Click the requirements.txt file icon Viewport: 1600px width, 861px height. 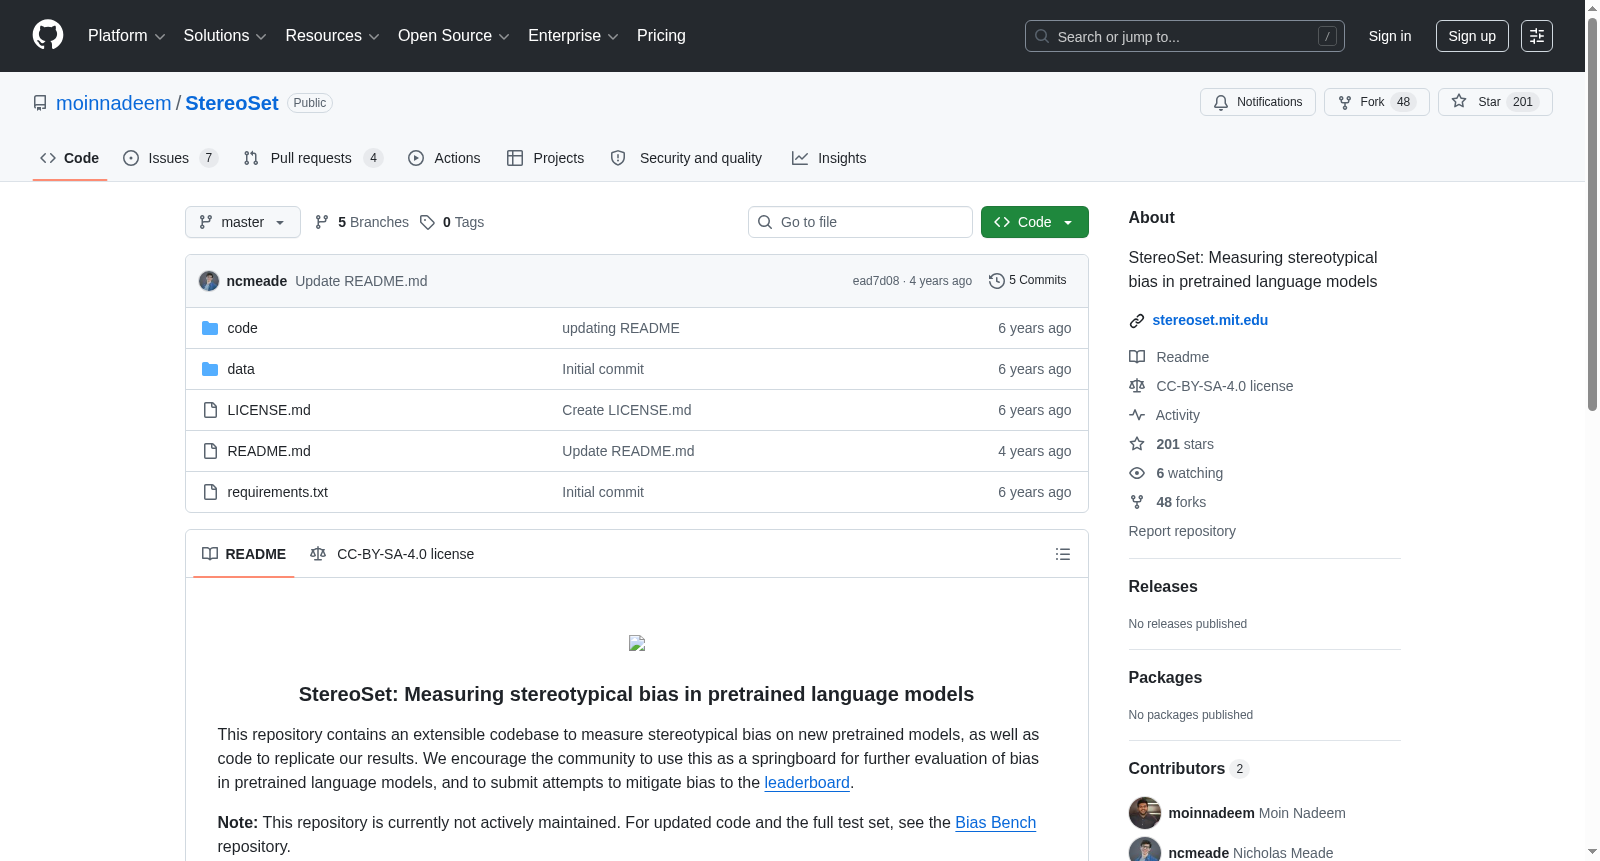[x=210, y=492]
